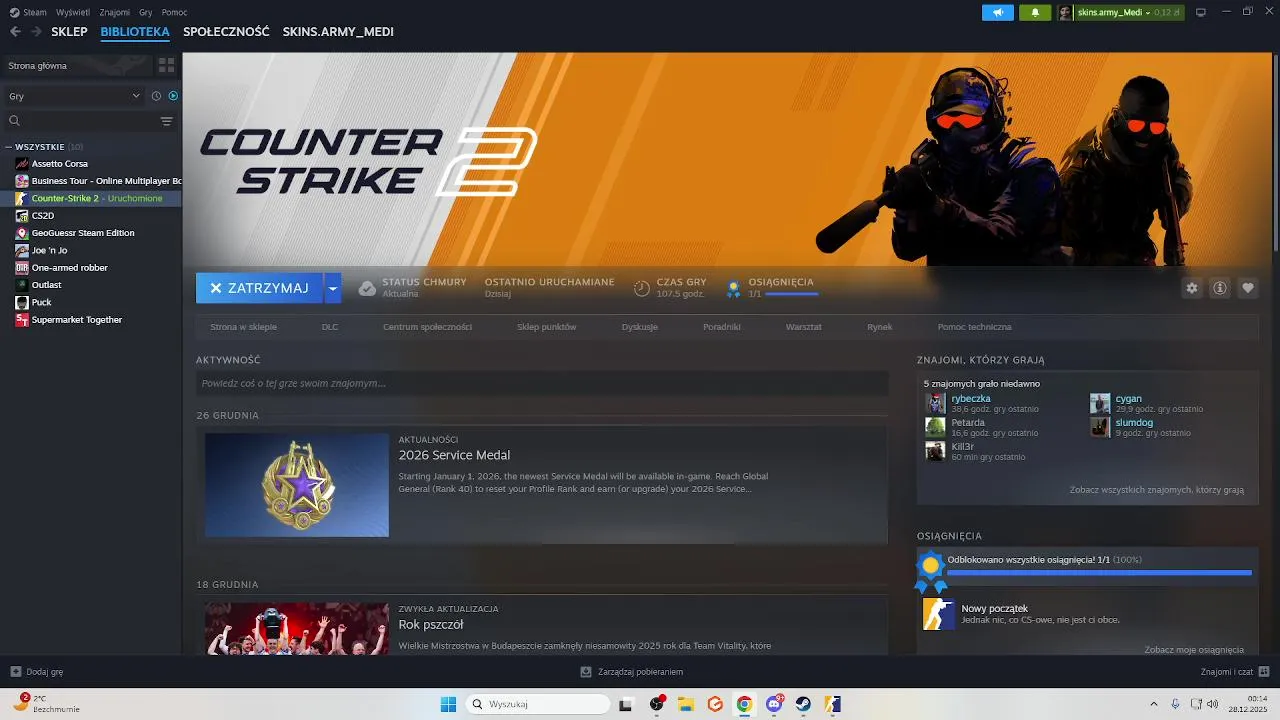
Task: Show game info circle icon
Action: coord(1220,288)
